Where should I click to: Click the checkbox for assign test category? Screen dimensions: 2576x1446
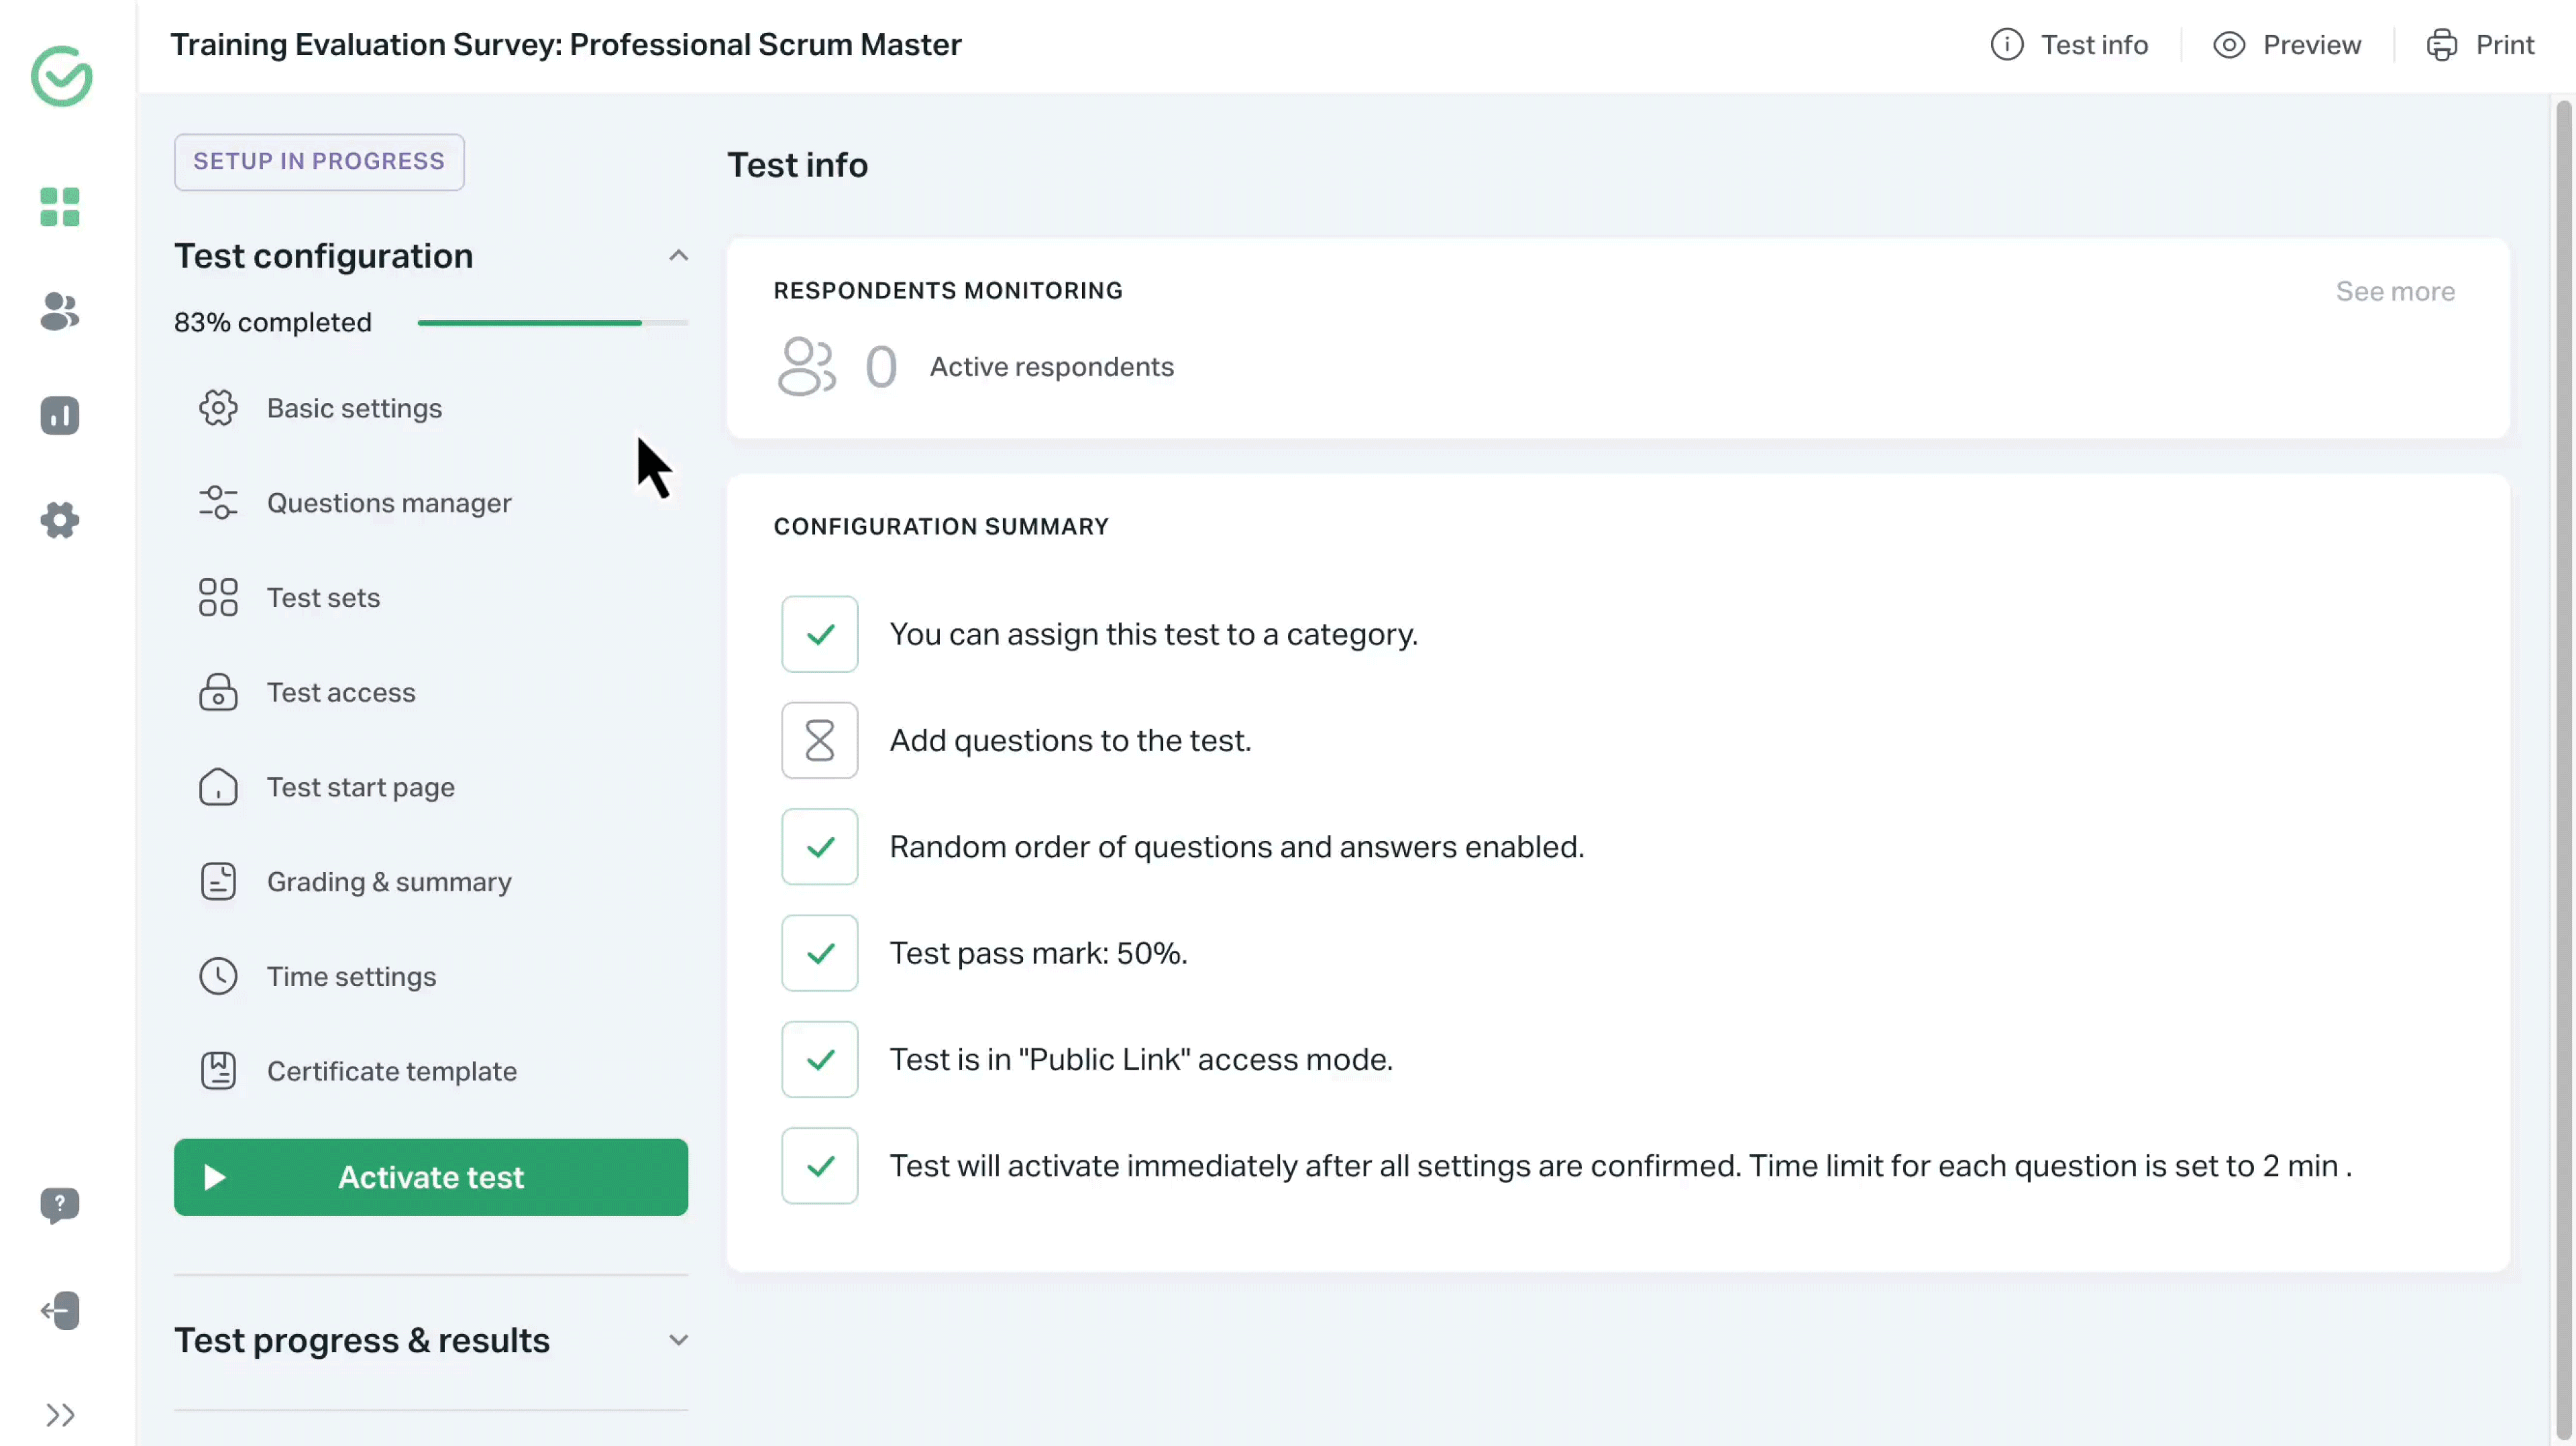[x=819, y=634]
